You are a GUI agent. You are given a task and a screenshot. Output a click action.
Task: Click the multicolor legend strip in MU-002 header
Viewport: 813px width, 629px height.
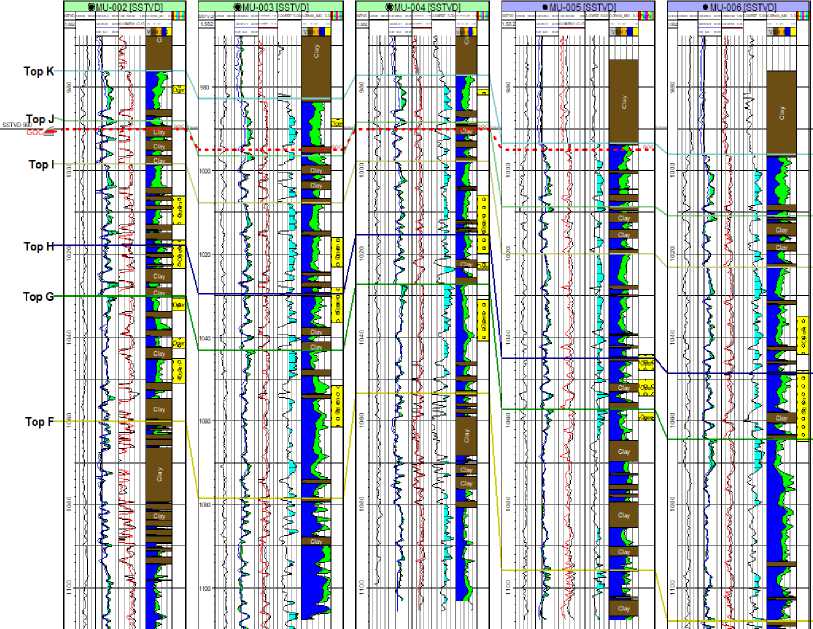pyautogui.click(x=178, y=16)
